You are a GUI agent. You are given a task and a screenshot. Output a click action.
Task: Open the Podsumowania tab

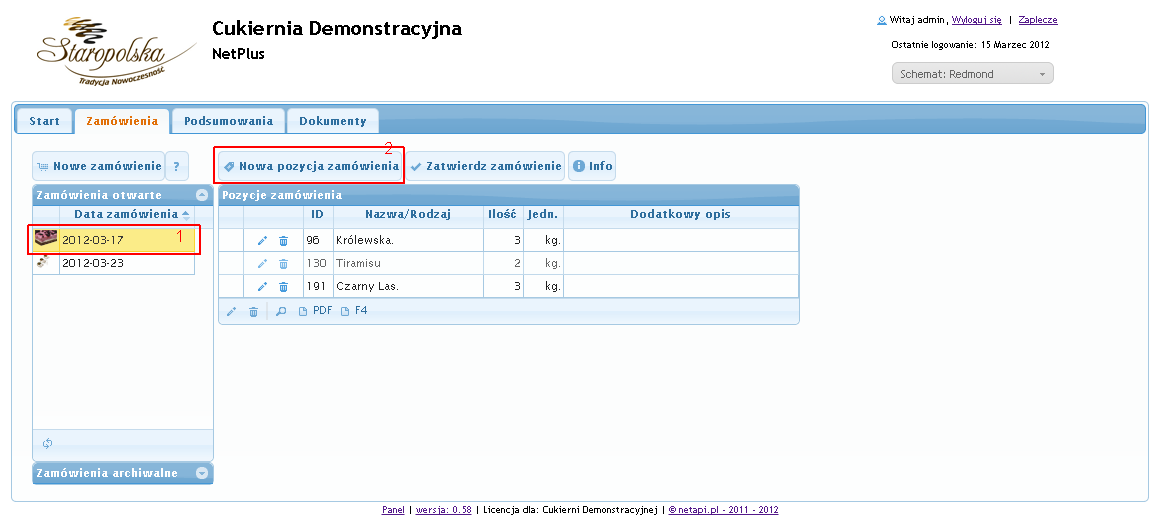pyautogui.click(x=228, y=121)
